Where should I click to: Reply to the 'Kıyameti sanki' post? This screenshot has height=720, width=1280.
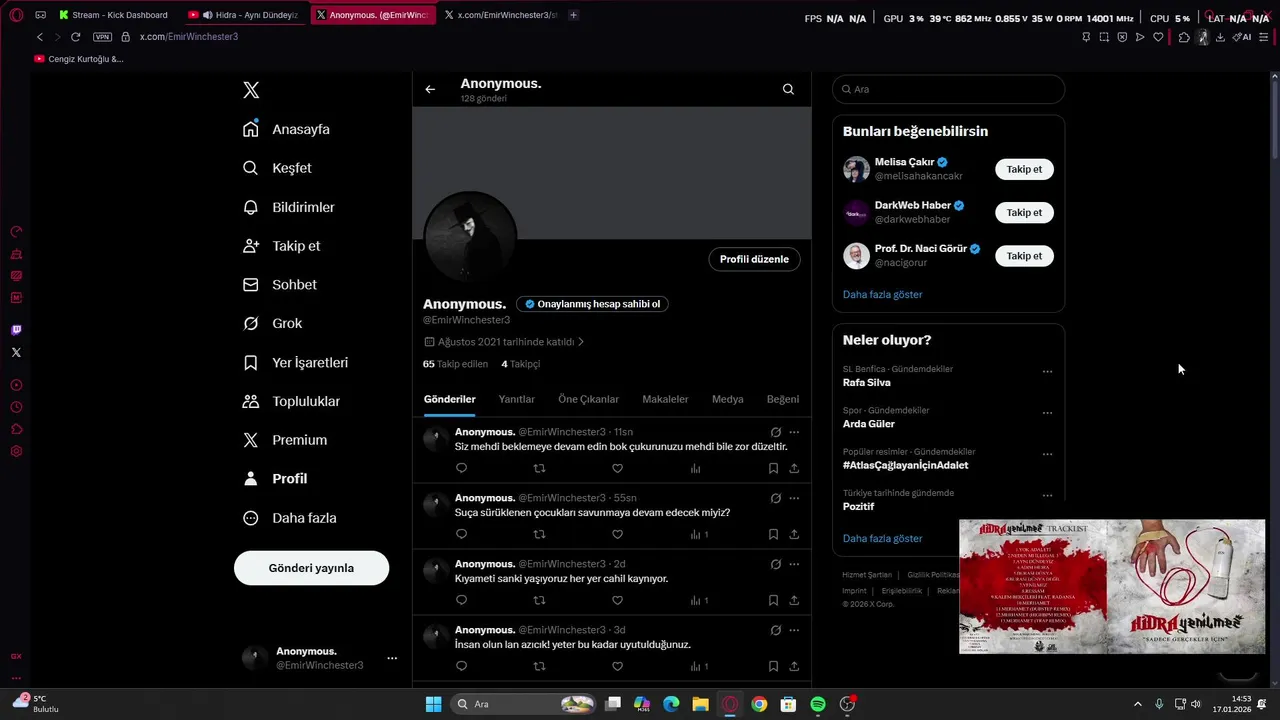[x=461, y=600]
